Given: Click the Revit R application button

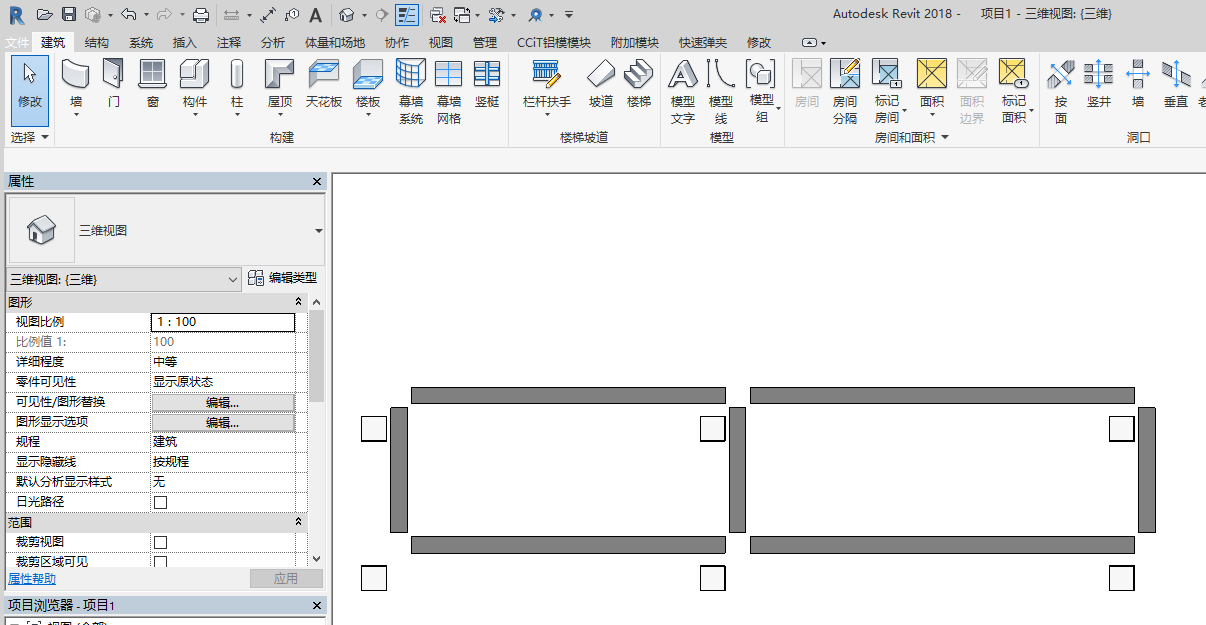Looking at the screenshot, I should click(x=16, y=15).
